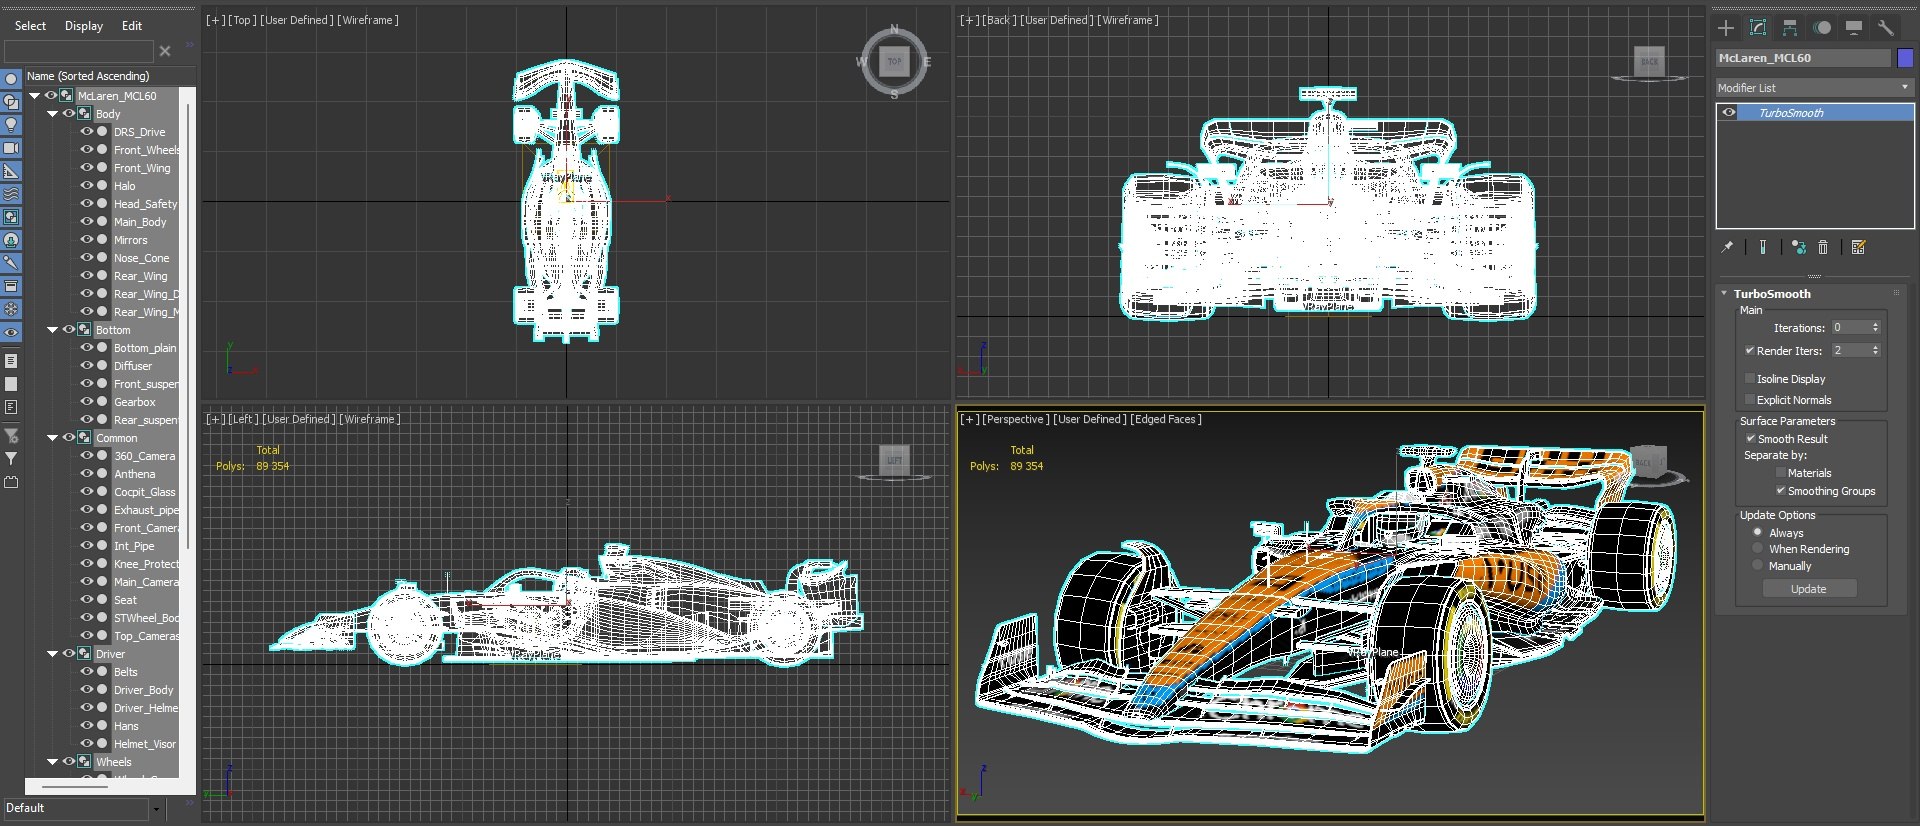Click the object color swatch beside name

click(x=1905, y=58)
